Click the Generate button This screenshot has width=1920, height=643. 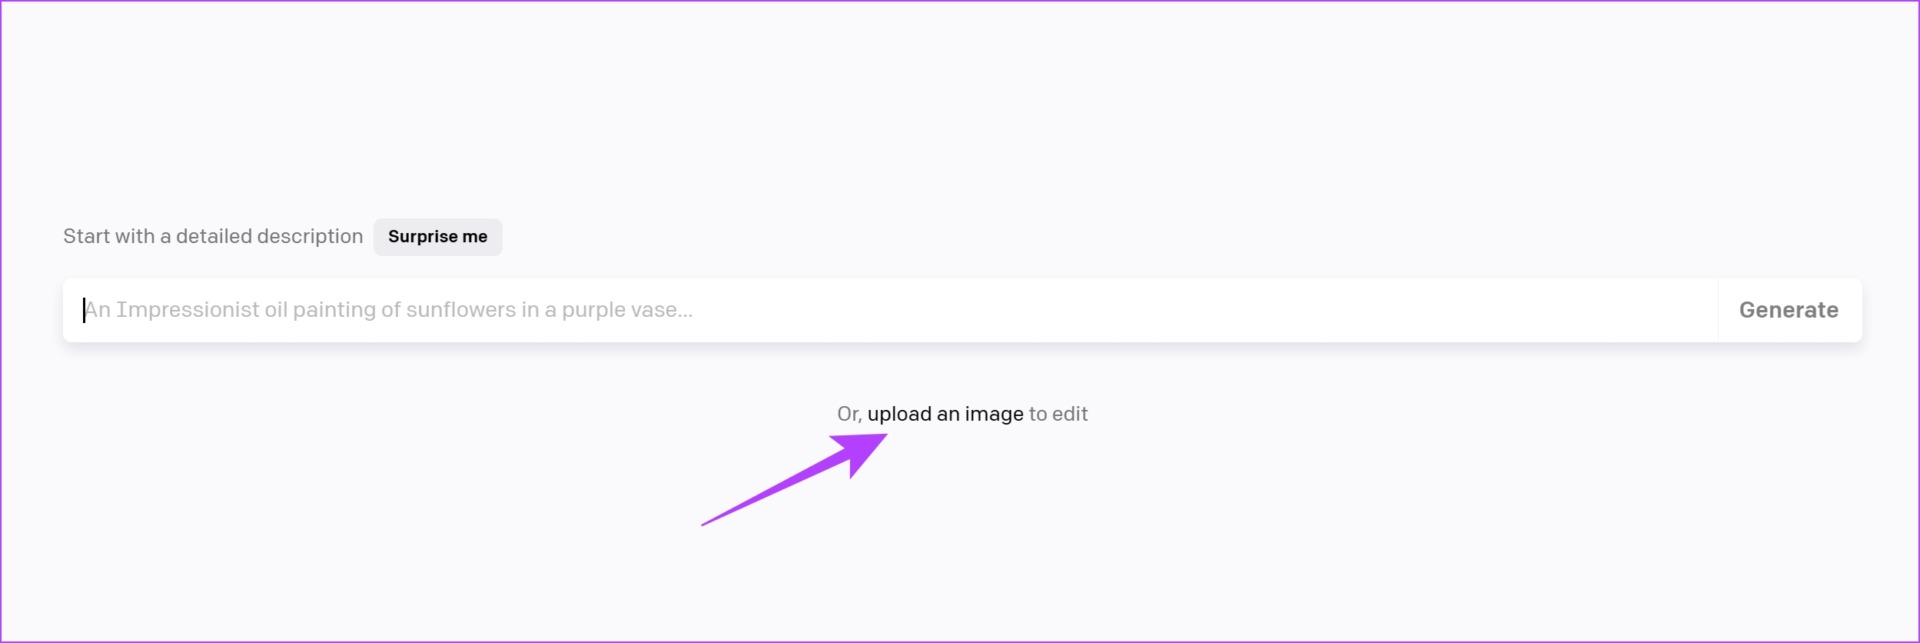[1789, 310]
